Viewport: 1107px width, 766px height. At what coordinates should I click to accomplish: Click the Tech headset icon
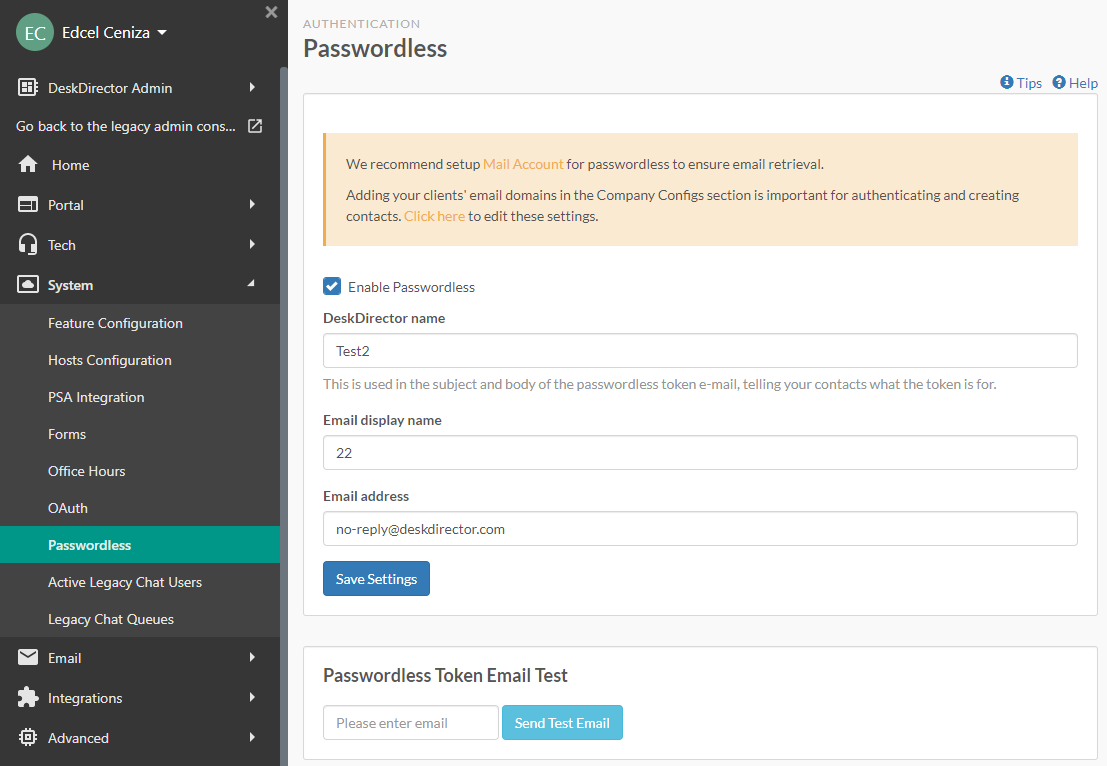click(x=28, y=245)
